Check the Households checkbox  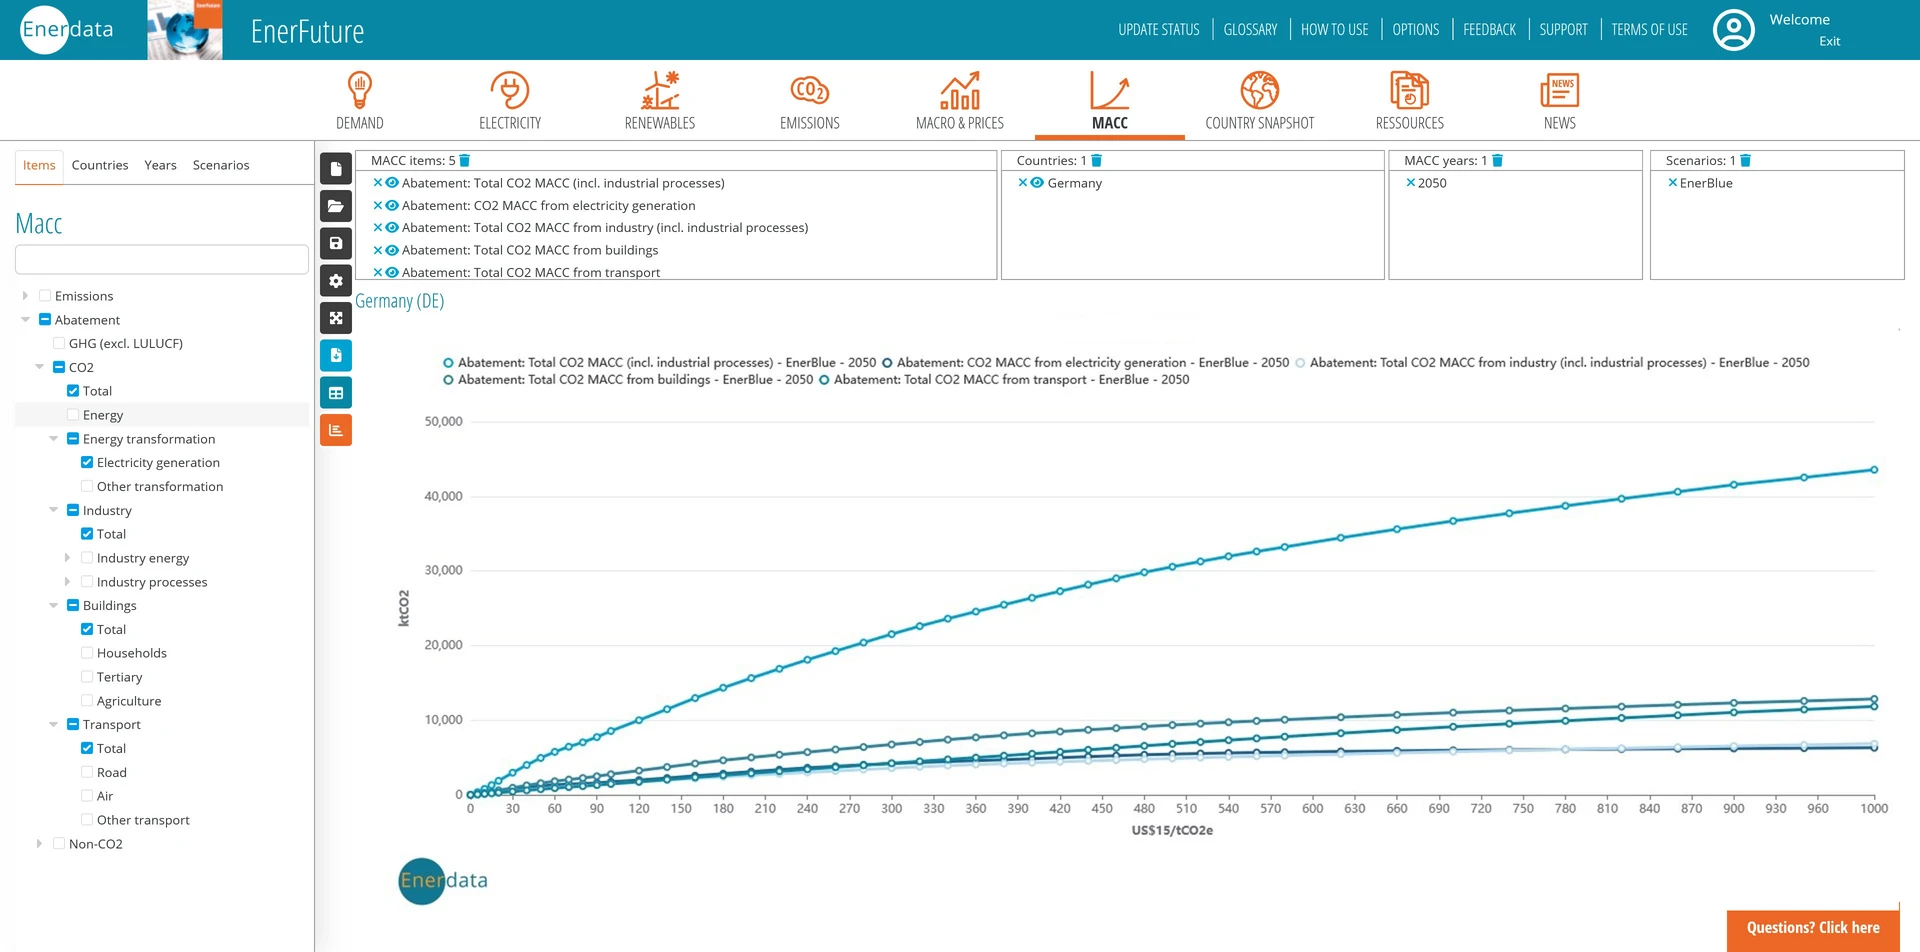tap(87, 653)
